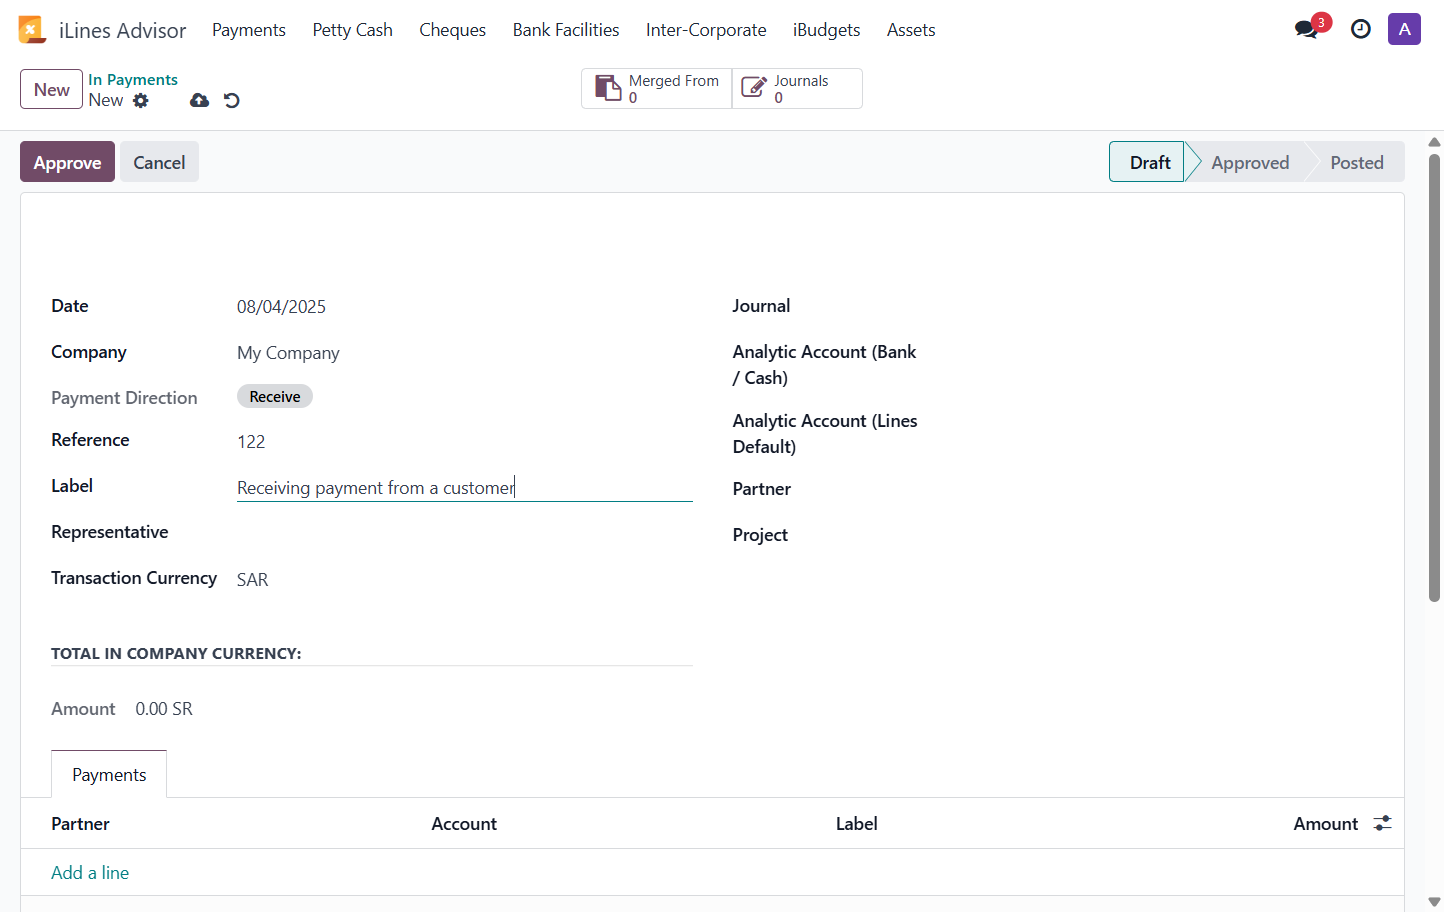Viewport: 1444px width, 912px height.
Task: Switch to the Payments tab
Action: (x=109, y=775)
